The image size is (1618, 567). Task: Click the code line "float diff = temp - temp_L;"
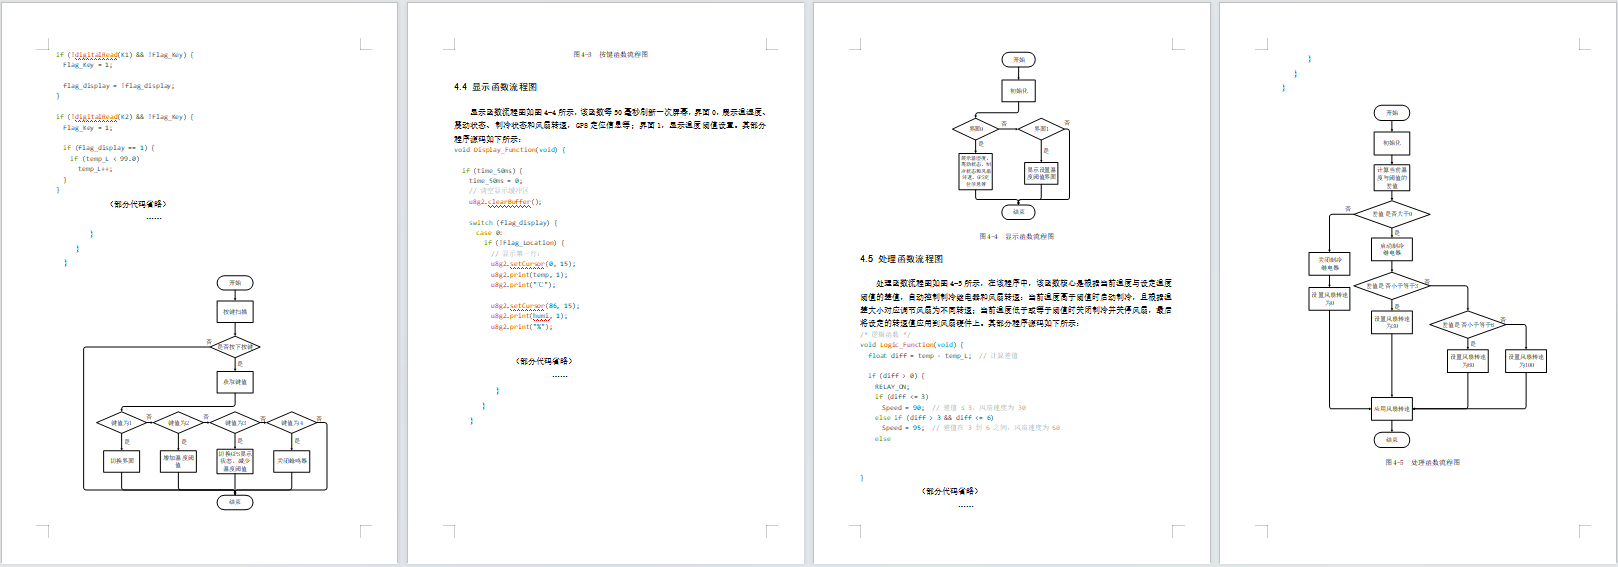pos(919,356)
